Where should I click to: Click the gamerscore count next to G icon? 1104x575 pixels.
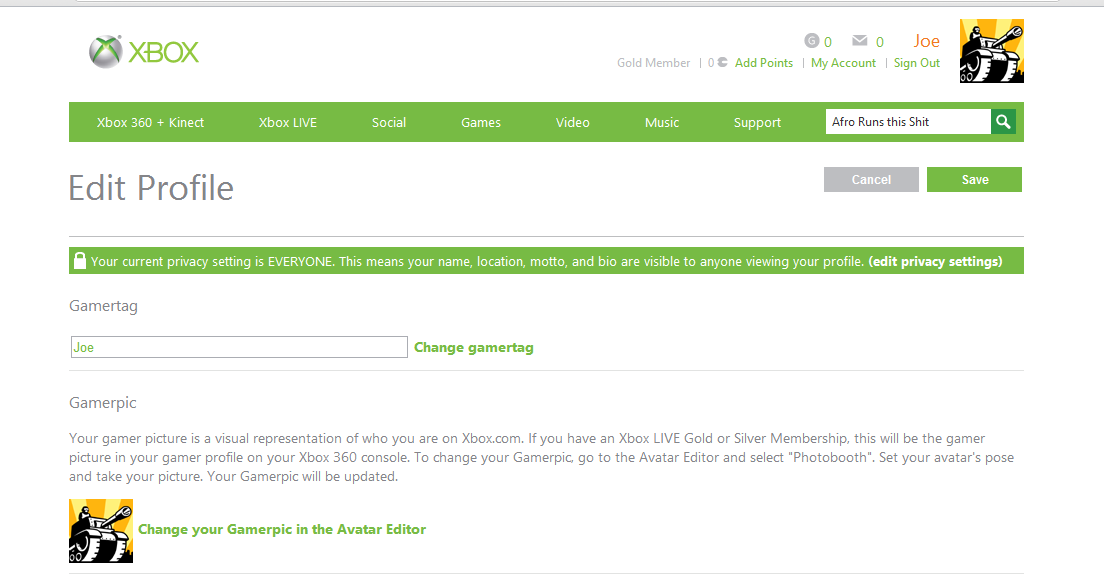828,42
